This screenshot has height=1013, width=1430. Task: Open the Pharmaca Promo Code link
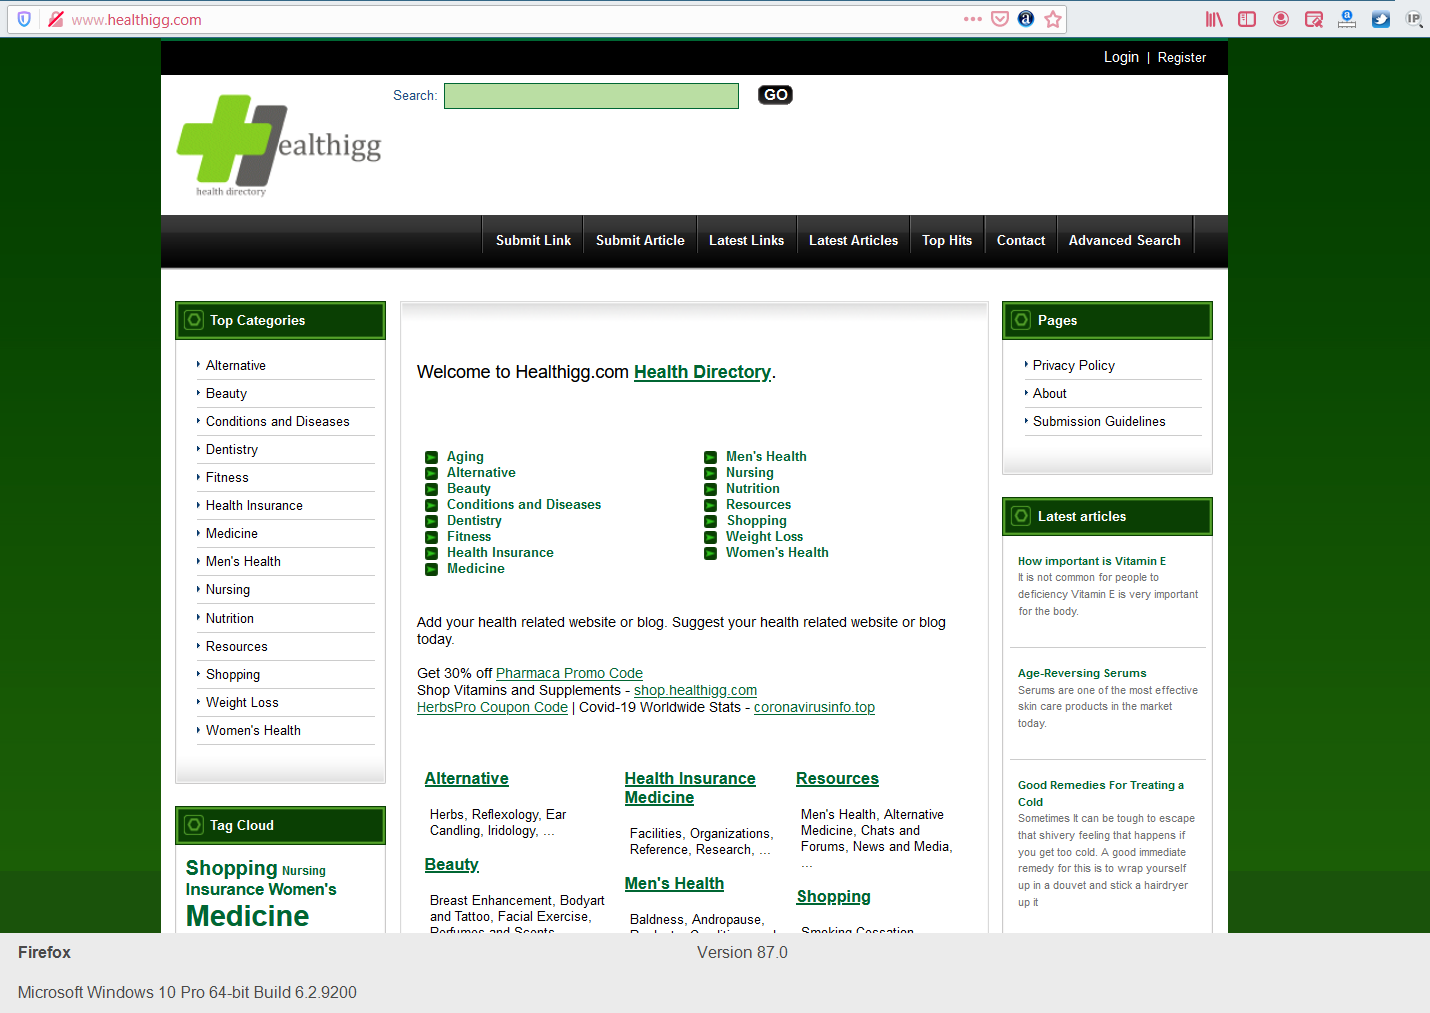569,673
